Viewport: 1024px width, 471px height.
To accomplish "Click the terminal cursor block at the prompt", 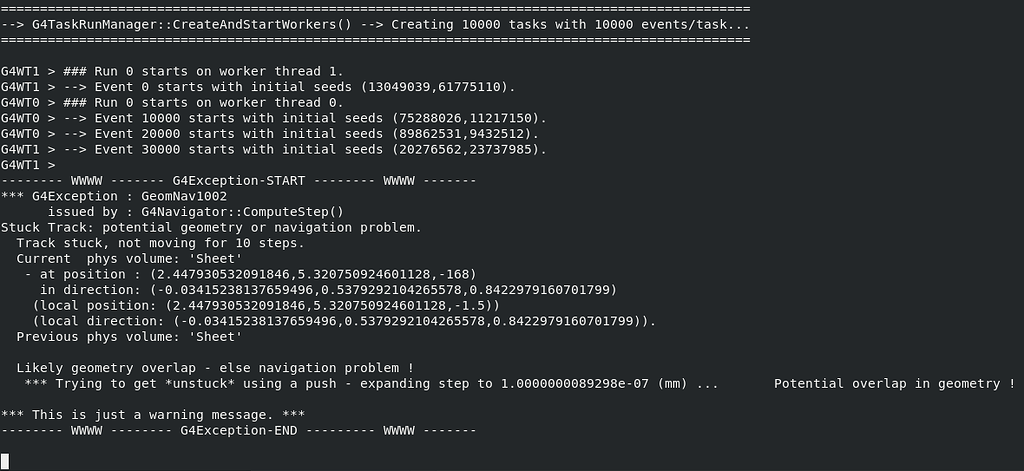I will [x=5, y=461].
